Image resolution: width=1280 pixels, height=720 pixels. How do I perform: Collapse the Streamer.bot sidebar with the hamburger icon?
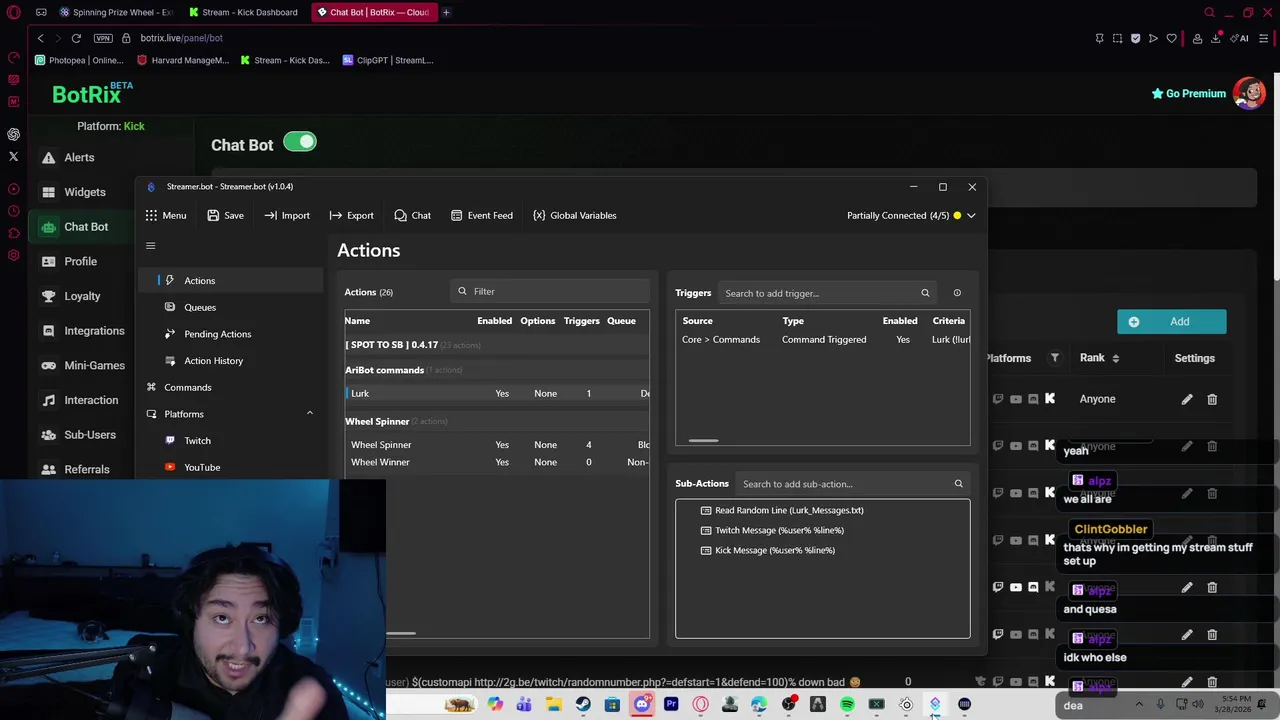151,245
